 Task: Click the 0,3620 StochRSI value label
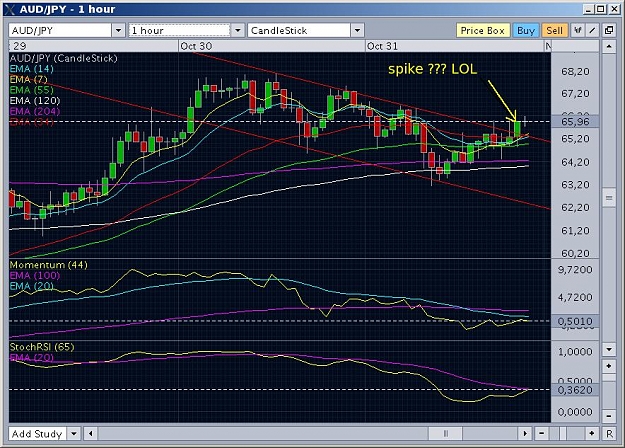click(575, 390)
